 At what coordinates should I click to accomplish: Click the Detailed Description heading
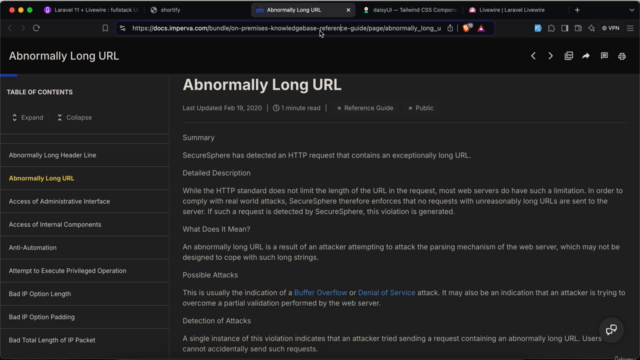click(216, 173)
